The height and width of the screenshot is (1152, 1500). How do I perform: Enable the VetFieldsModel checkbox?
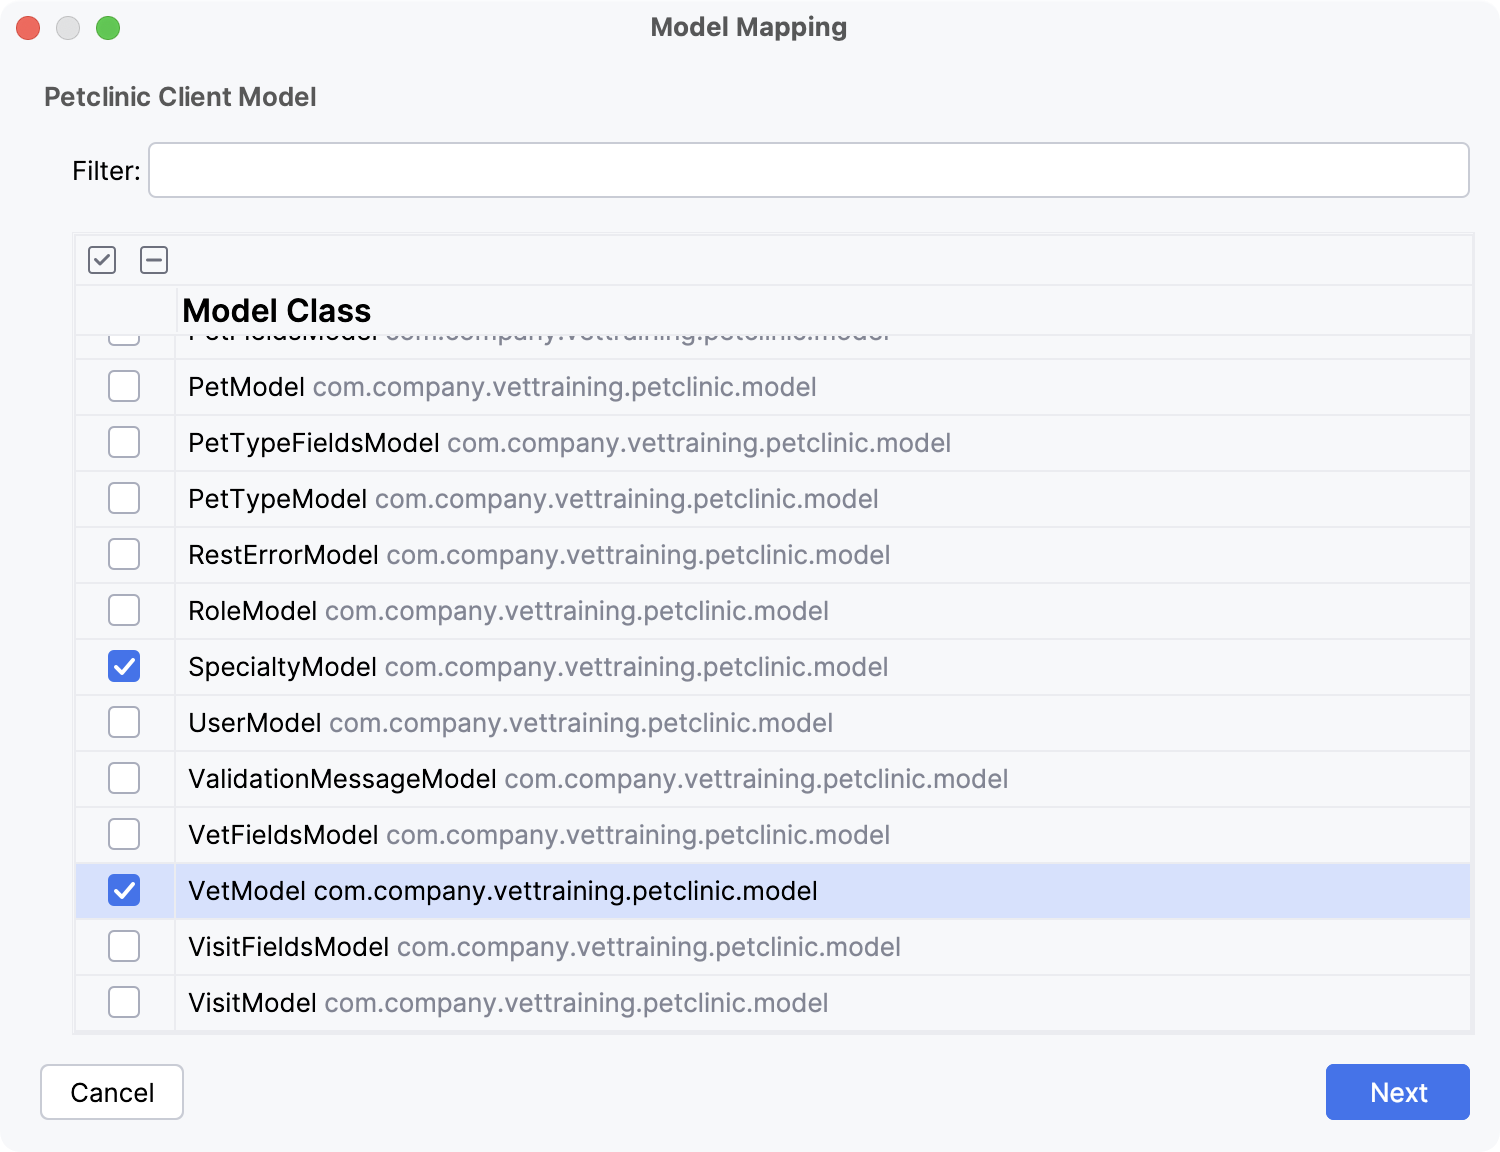click(124, 834)
